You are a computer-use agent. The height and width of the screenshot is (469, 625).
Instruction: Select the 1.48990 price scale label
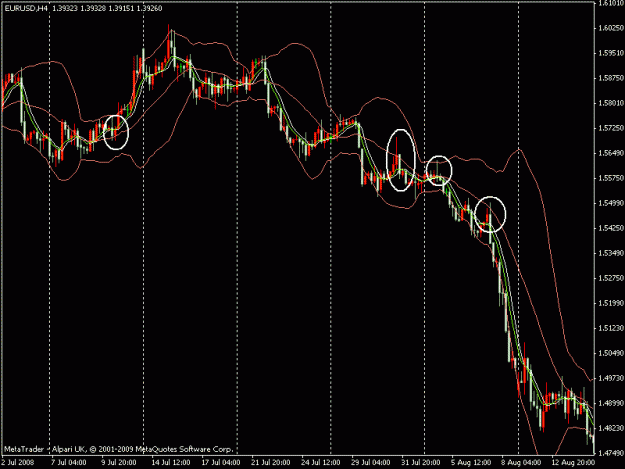pyautogui.click(x=611, y=403)
